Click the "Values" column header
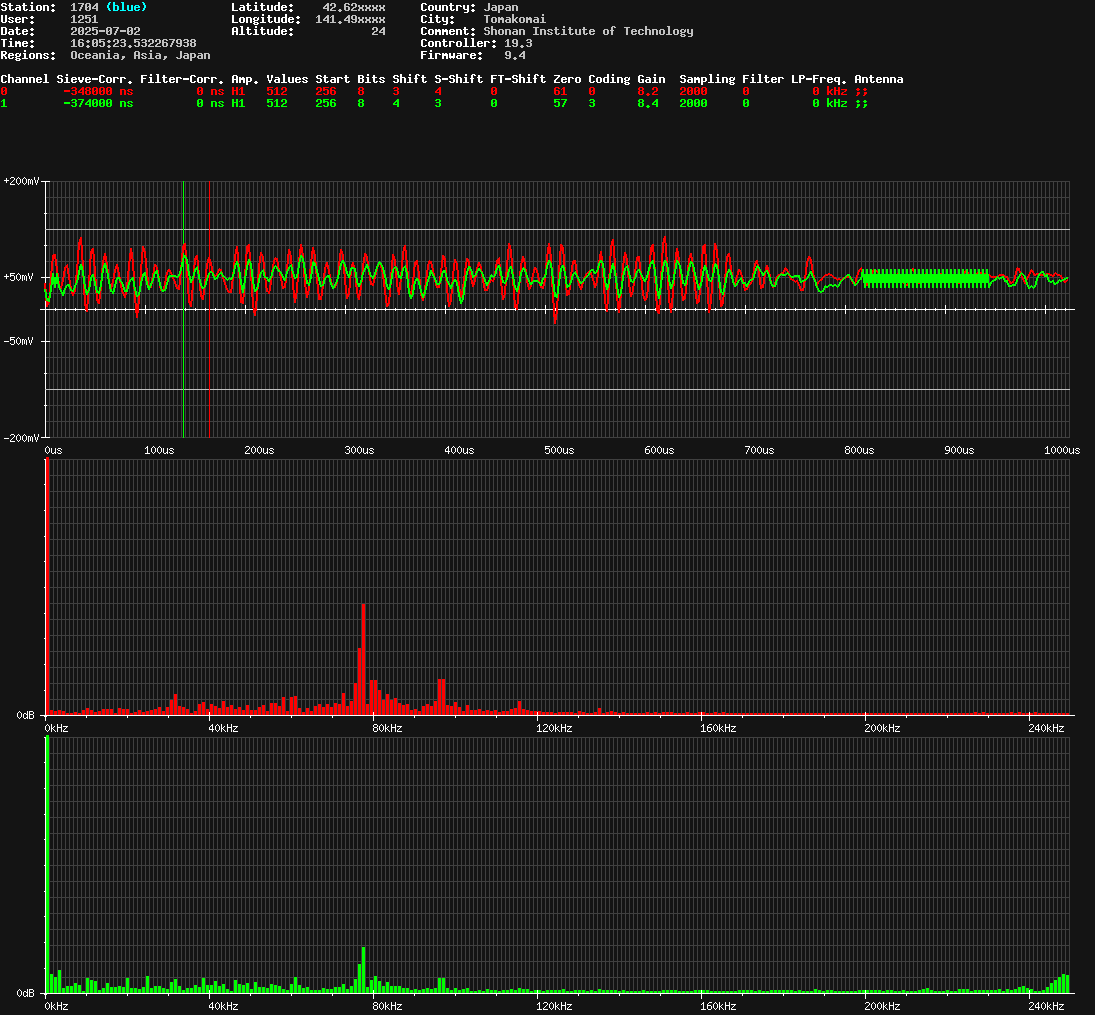 (287, 79)
